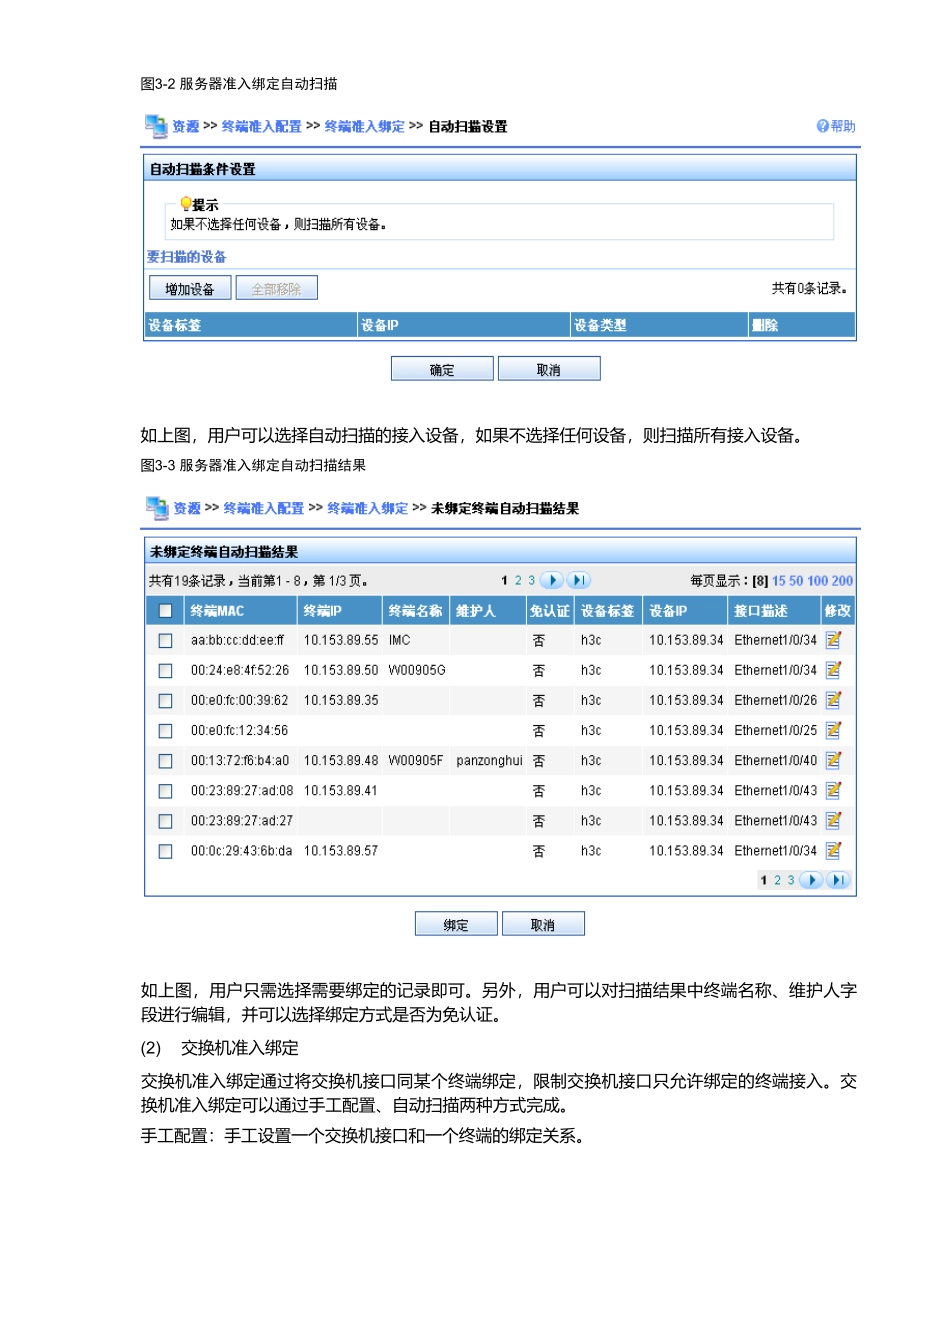Click the lightbulb 提示 tip icon
950x1344 pixels.
tap(186, 203)
